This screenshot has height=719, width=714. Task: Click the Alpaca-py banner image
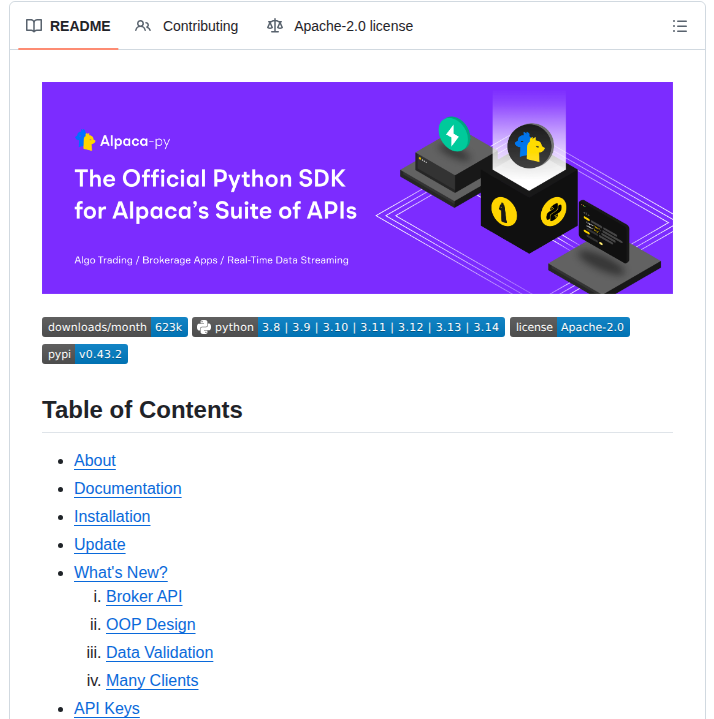[357, 188]
